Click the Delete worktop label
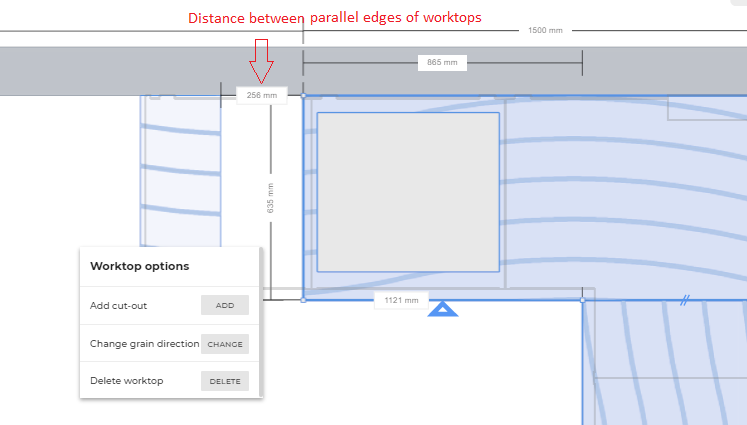 [126, 381]
